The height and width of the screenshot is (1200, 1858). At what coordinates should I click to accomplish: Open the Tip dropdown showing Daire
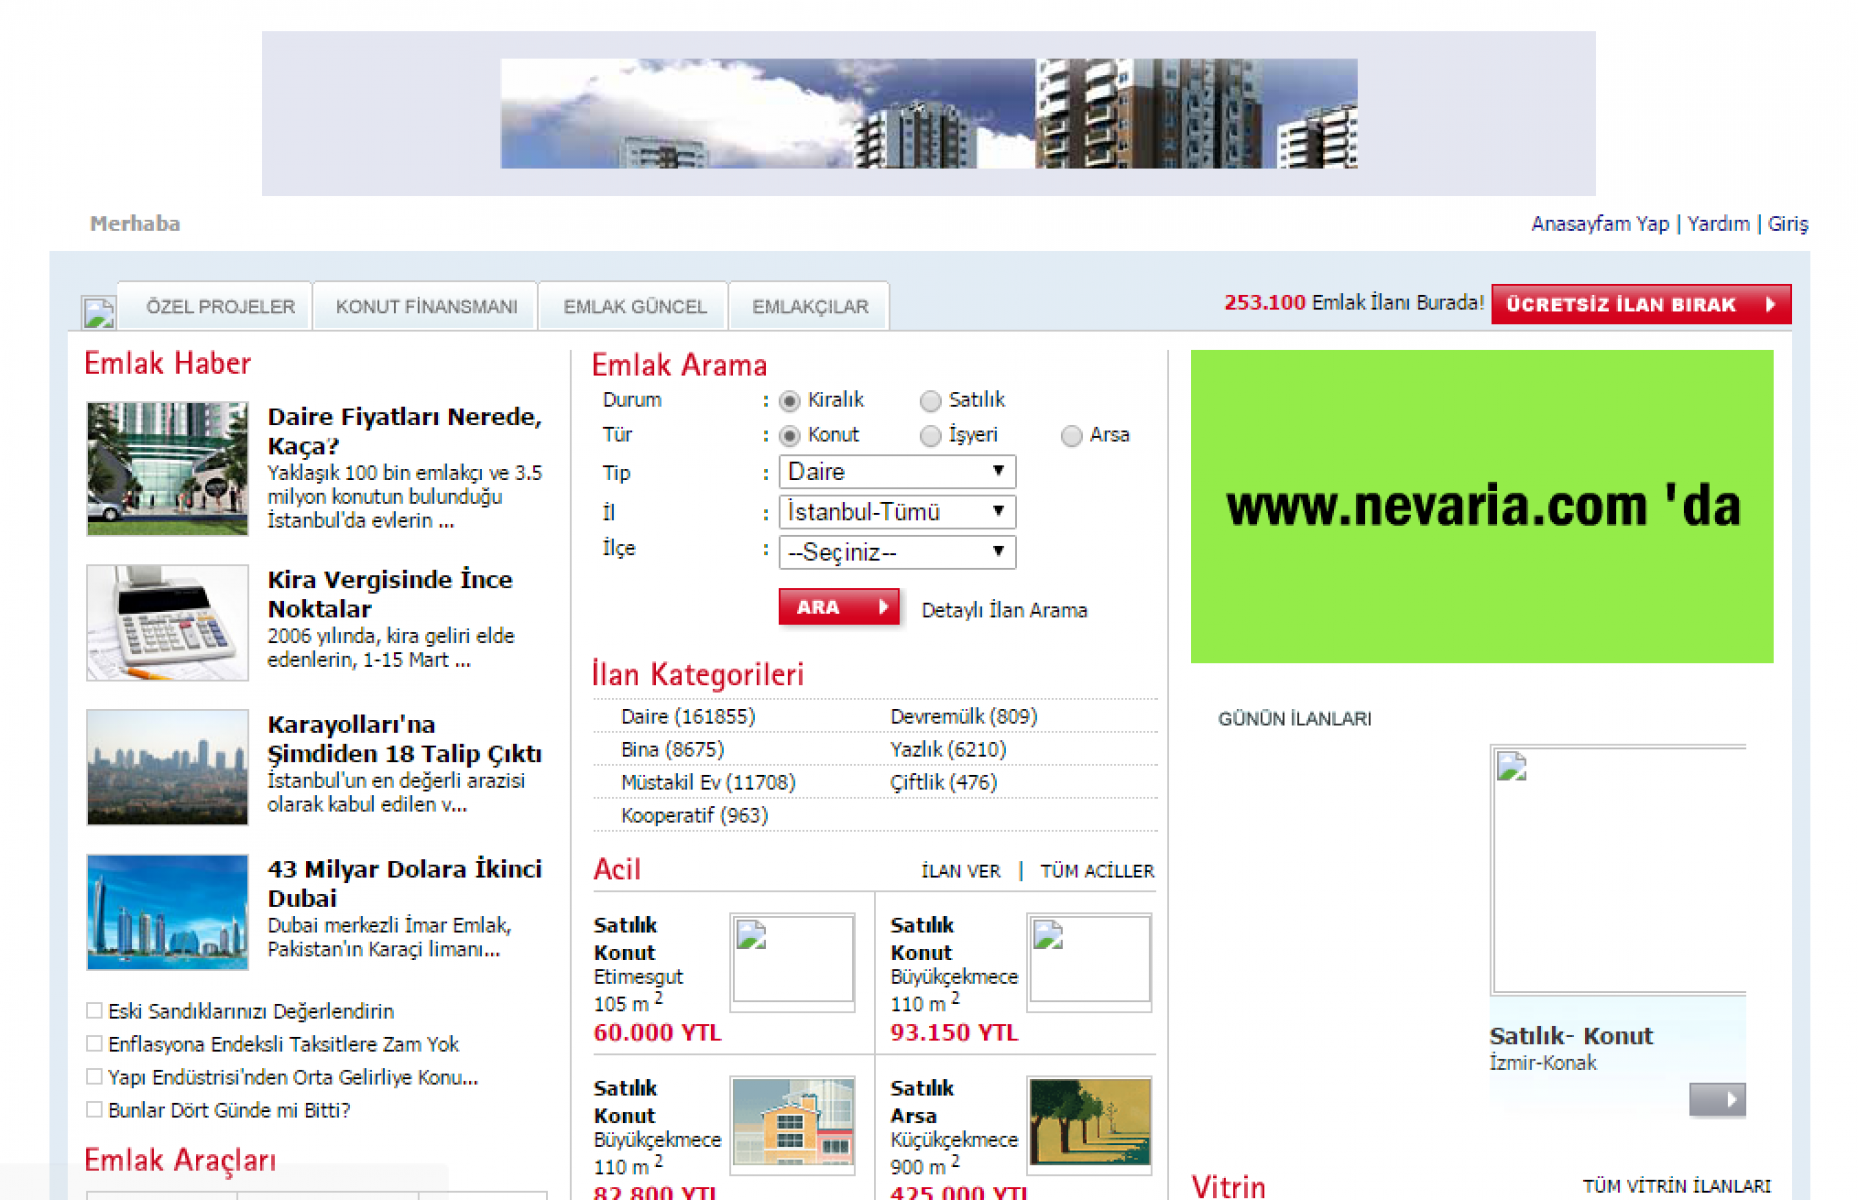[x=896, y=472]
